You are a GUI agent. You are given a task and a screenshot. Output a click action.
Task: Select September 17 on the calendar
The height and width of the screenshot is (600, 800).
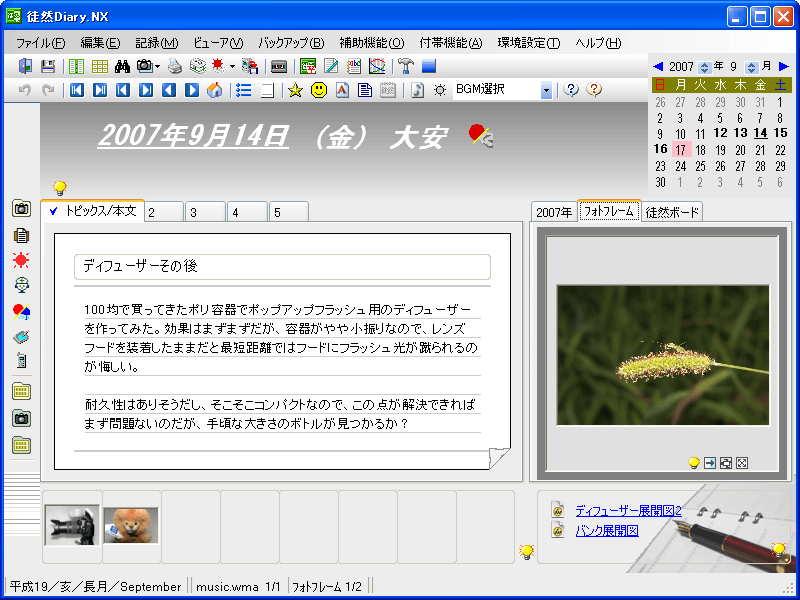pos(680,150)
